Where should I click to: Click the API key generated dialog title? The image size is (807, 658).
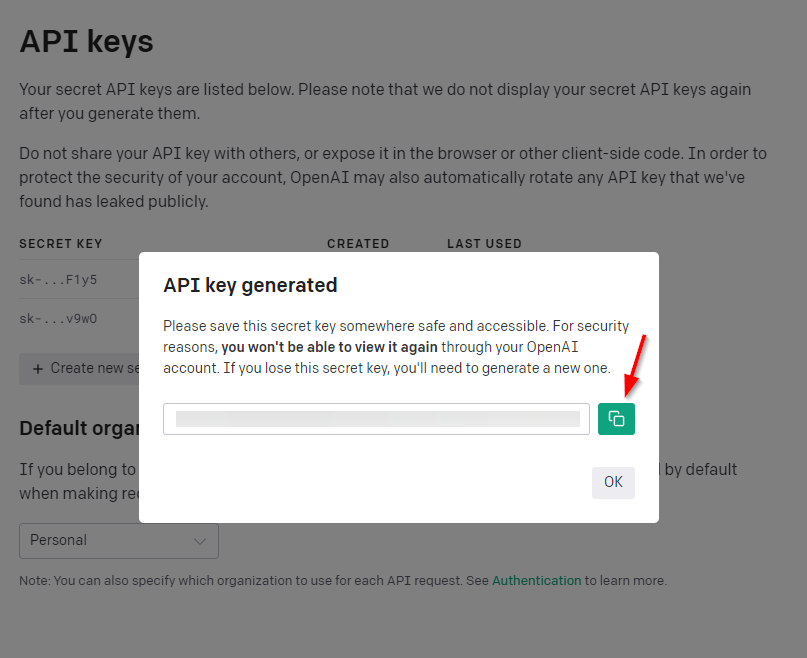250,285
